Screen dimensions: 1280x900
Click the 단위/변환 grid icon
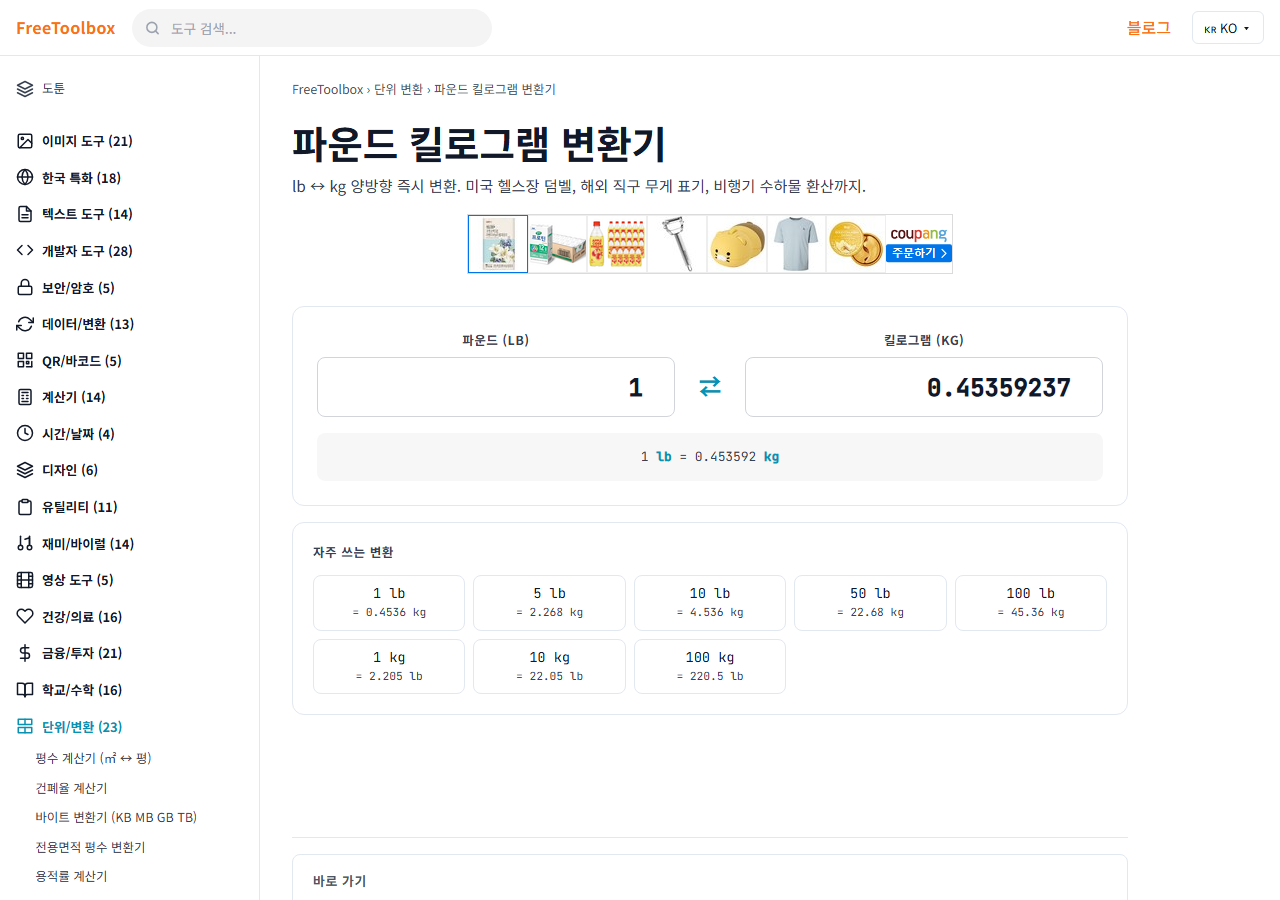(x=25, y=726)
